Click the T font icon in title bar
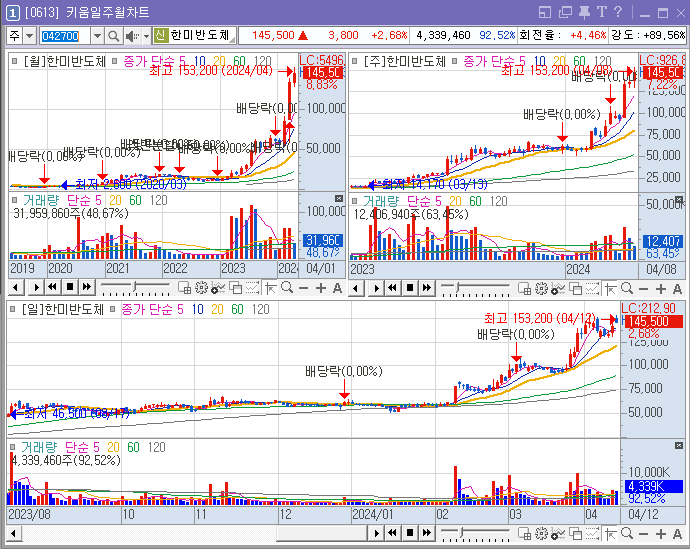 tap(602, 12)
